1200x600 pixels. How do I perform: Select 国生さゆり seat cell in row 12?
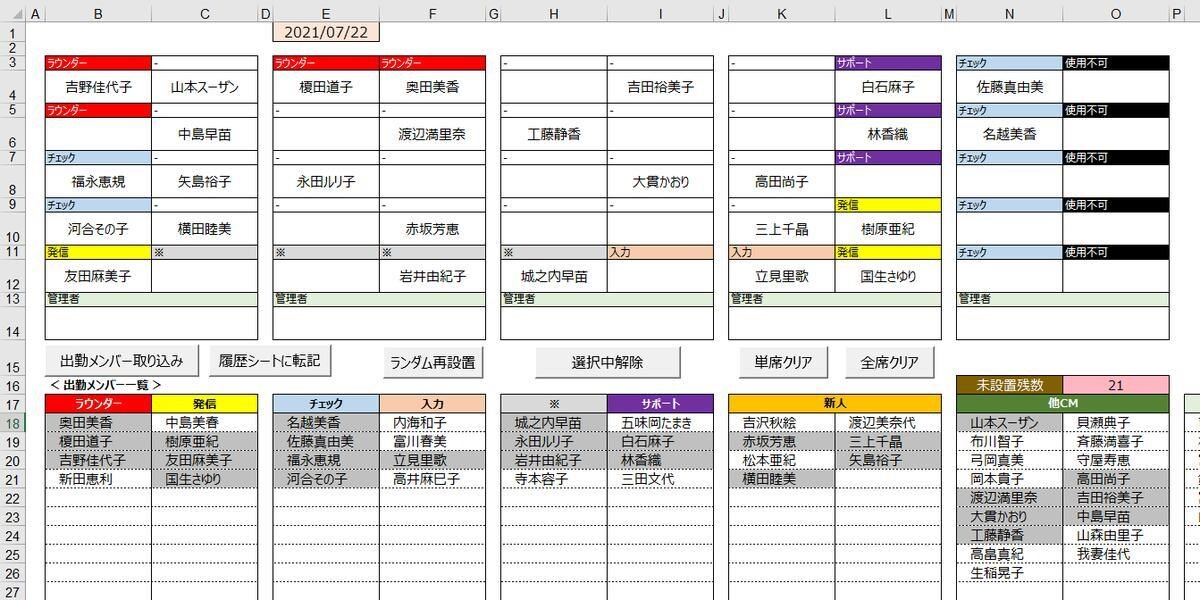tap(888, 276)
